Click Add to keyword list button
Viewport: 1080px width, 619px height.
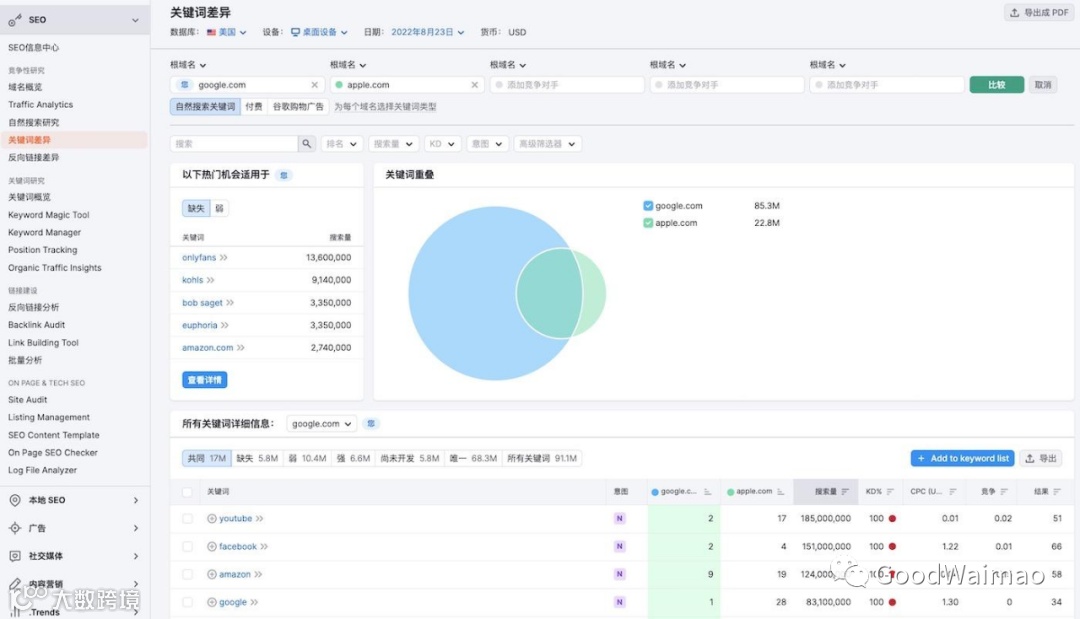(962, 458)
